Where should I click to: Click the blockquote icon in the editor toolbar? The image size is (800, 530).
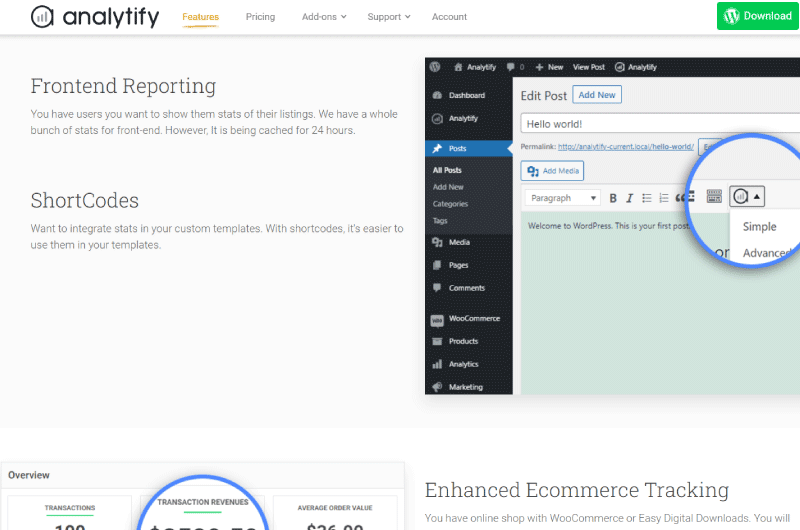tap(681, 198)
